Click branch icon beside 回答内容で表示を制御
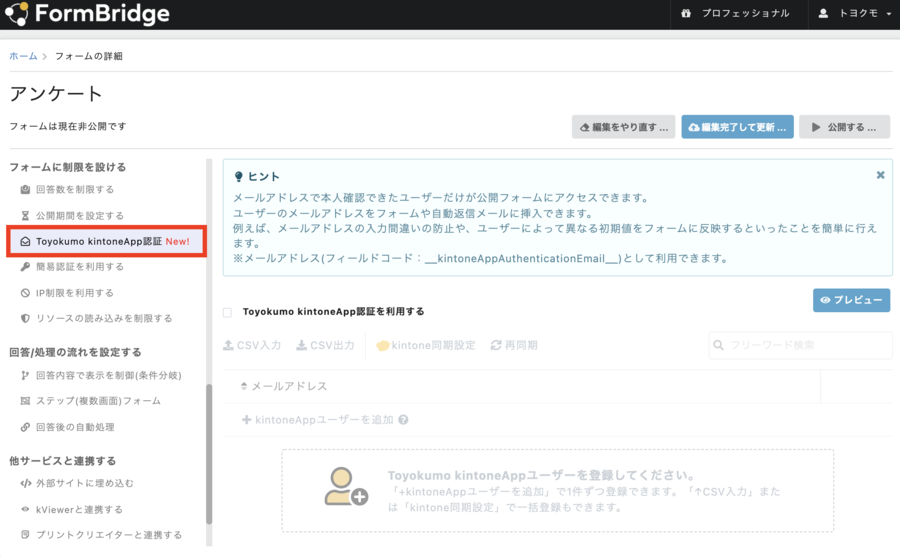The height and width of the screenshot is (556, 900). click(25, 375)
